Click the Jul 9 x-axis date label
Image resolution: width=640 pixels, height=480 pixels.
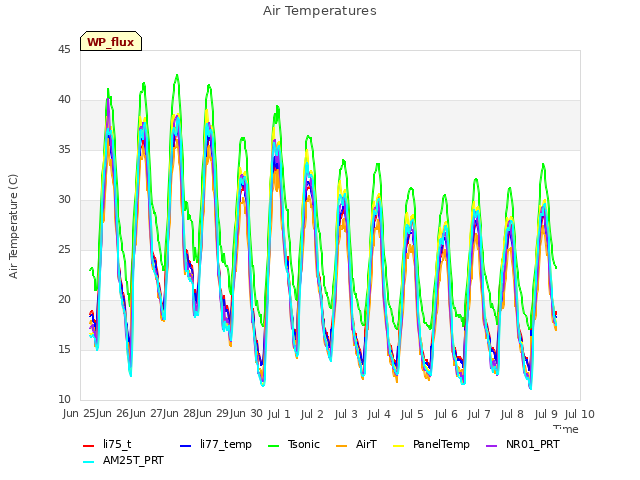point(546,414)
